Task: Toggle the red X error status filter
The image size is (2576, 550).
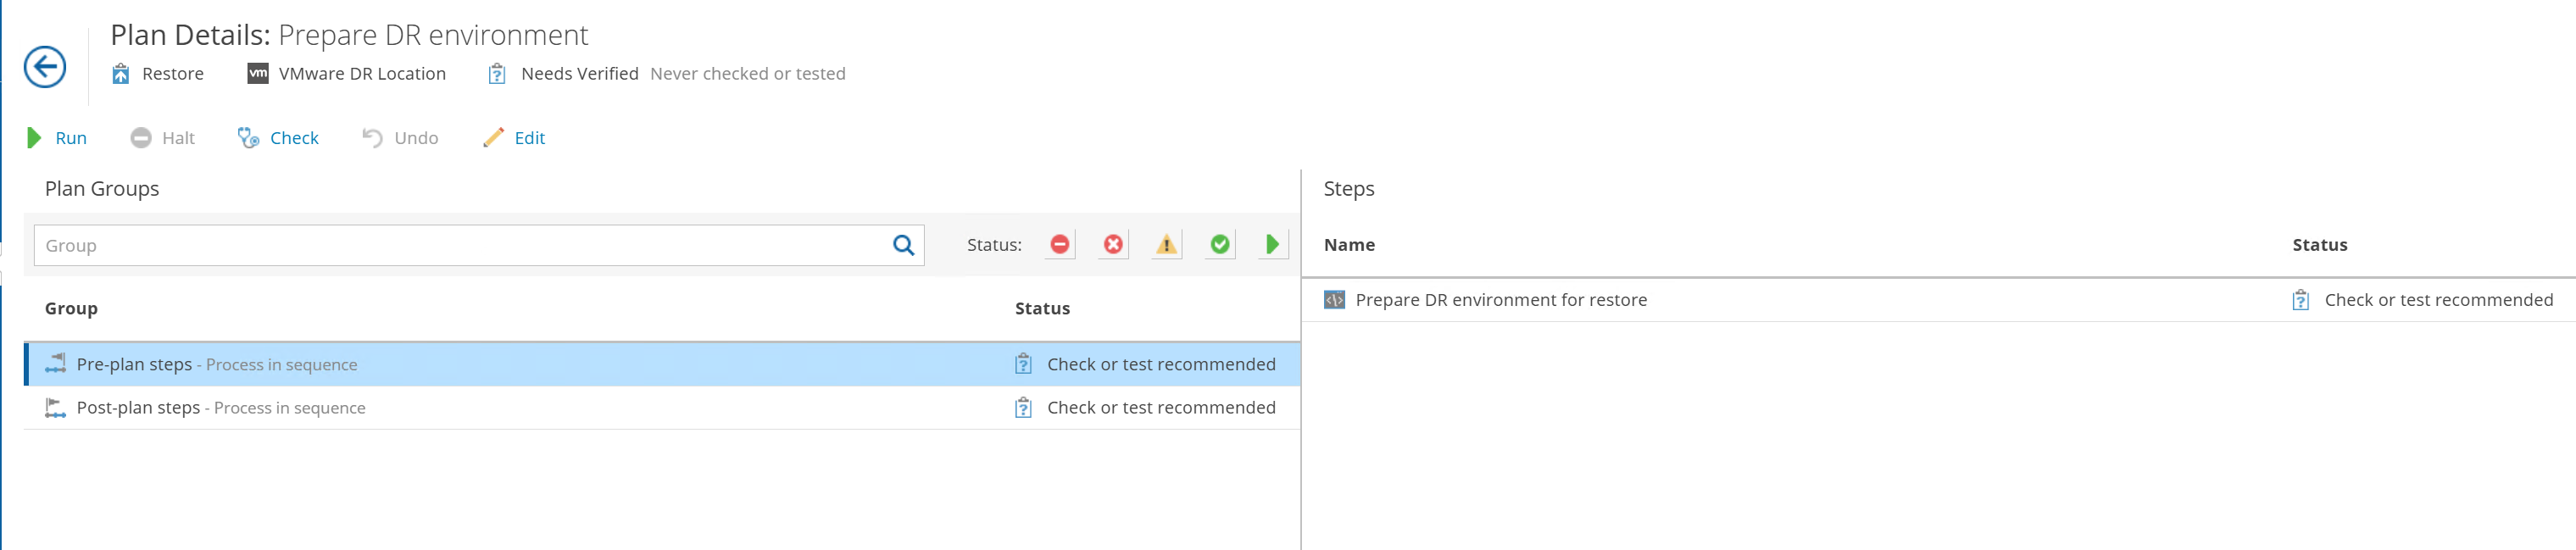Action: point(1113,245)
